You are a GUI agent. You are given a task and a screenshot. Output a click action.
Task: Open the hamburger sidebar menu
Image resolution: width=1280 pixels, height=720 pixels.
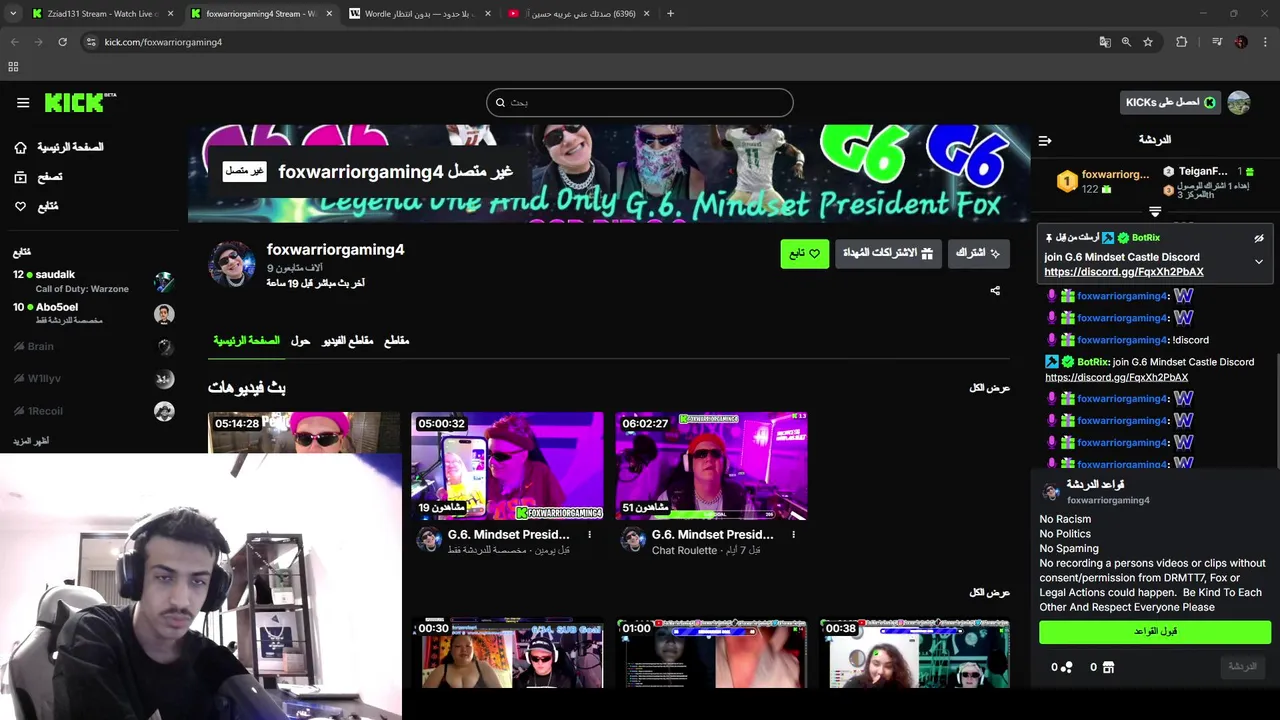pos(23,102)
